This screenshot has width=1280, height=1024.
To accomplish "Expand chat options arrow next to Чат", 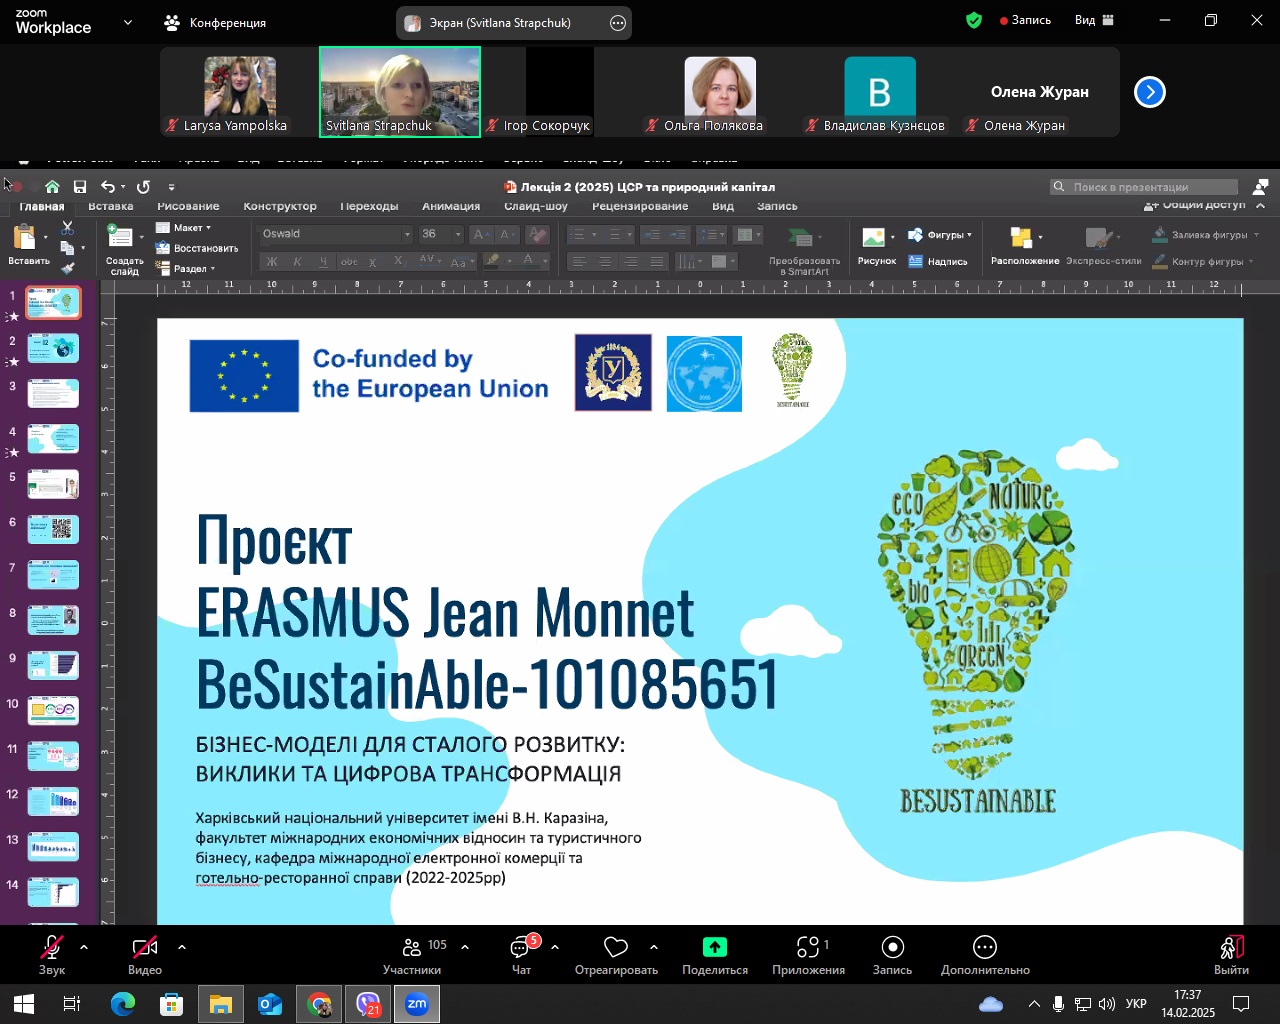I will (x=554, y=946).
